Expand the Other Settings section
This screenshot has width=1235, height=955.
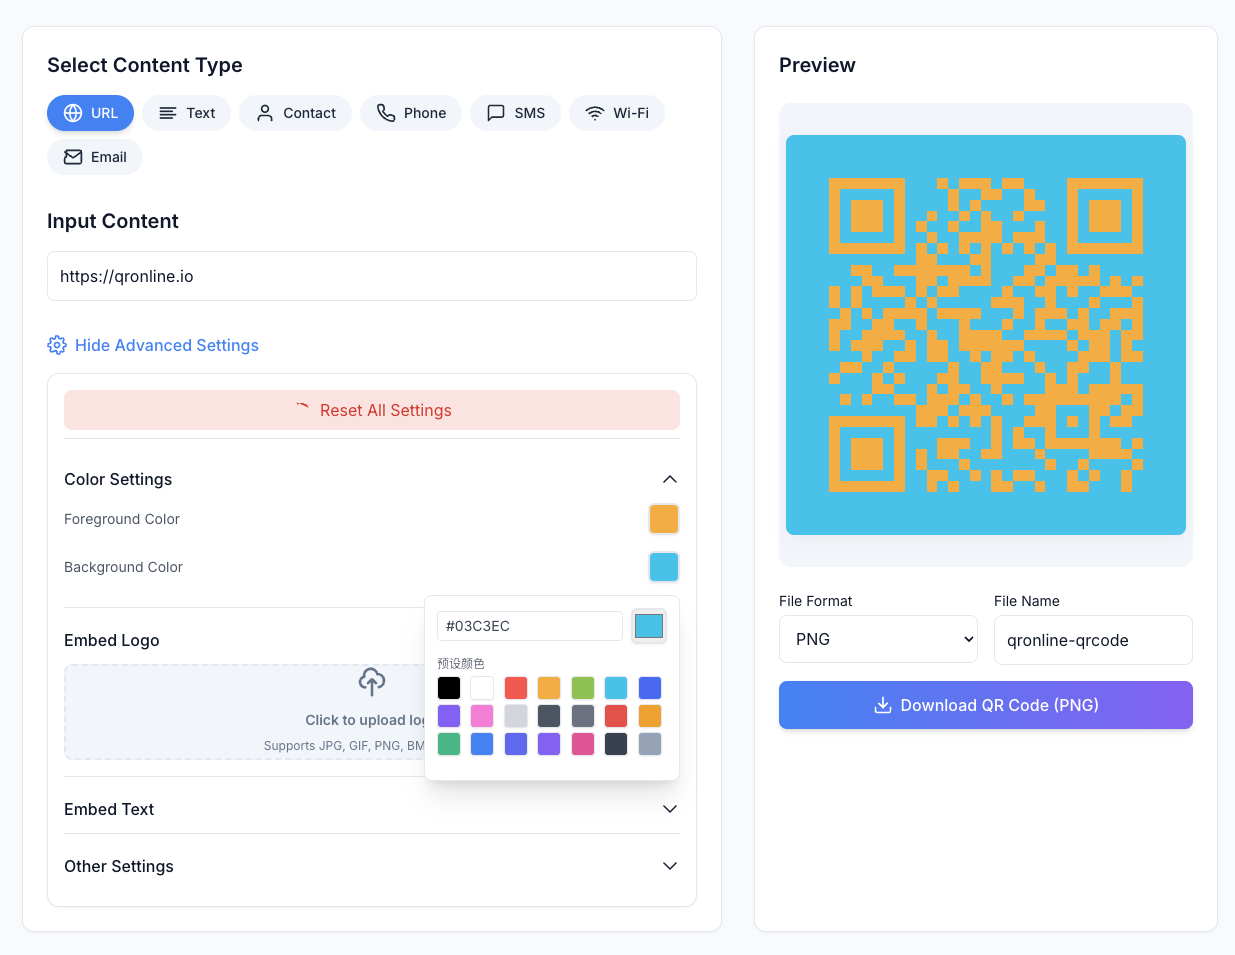click(372, 866)
